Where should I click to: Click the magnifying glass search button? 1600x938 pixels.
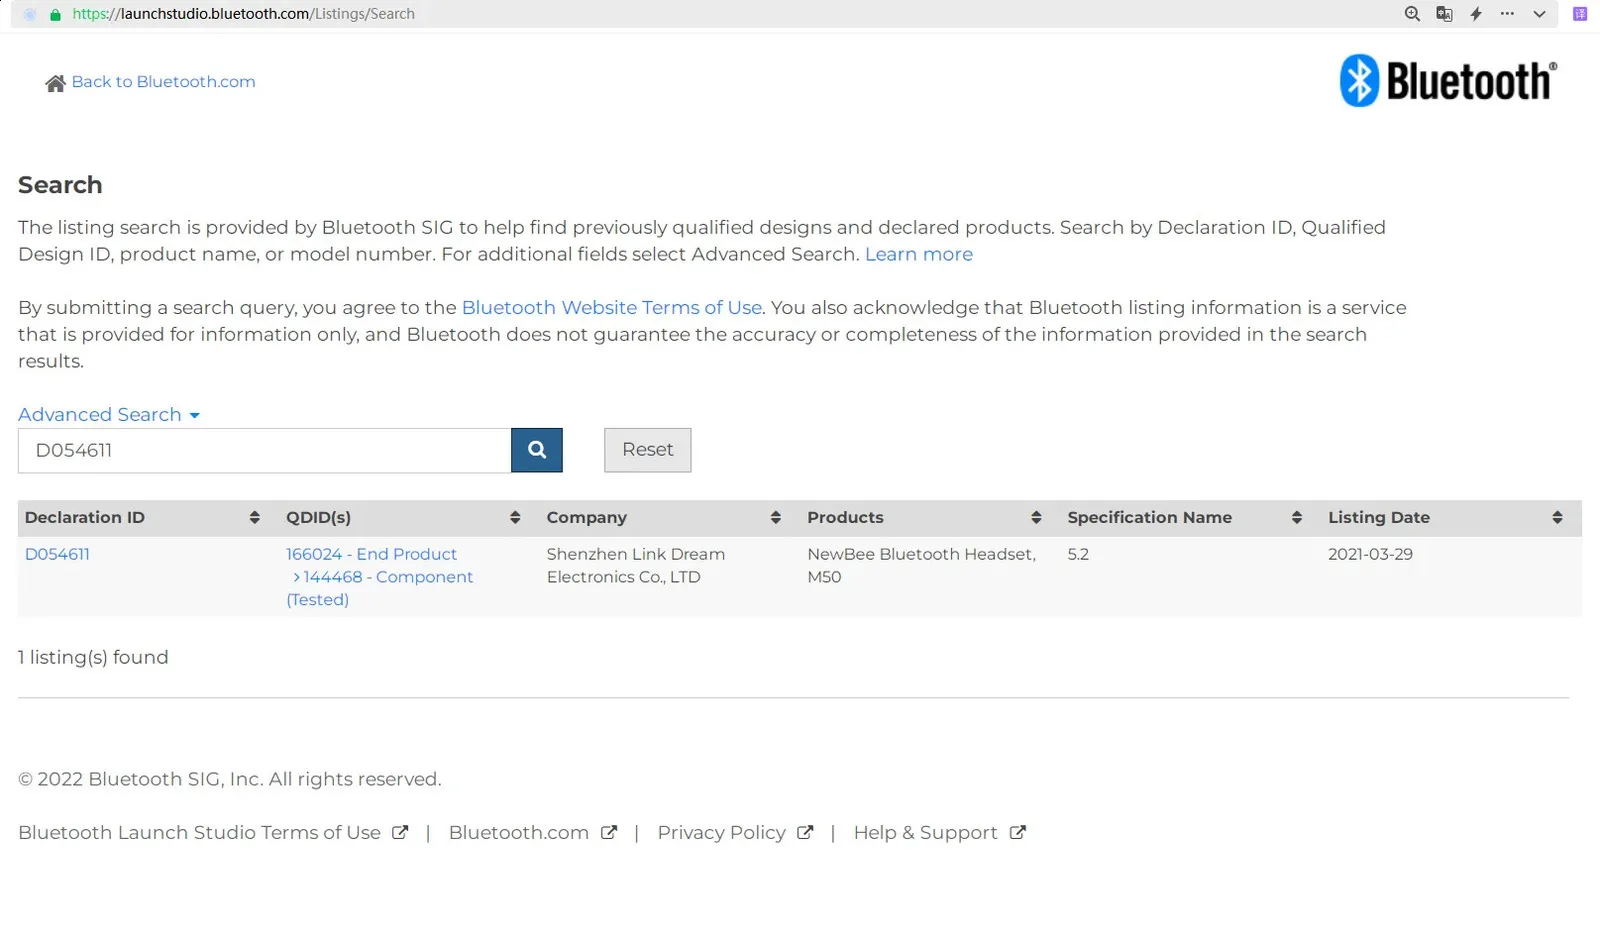[x=536, y=450]
